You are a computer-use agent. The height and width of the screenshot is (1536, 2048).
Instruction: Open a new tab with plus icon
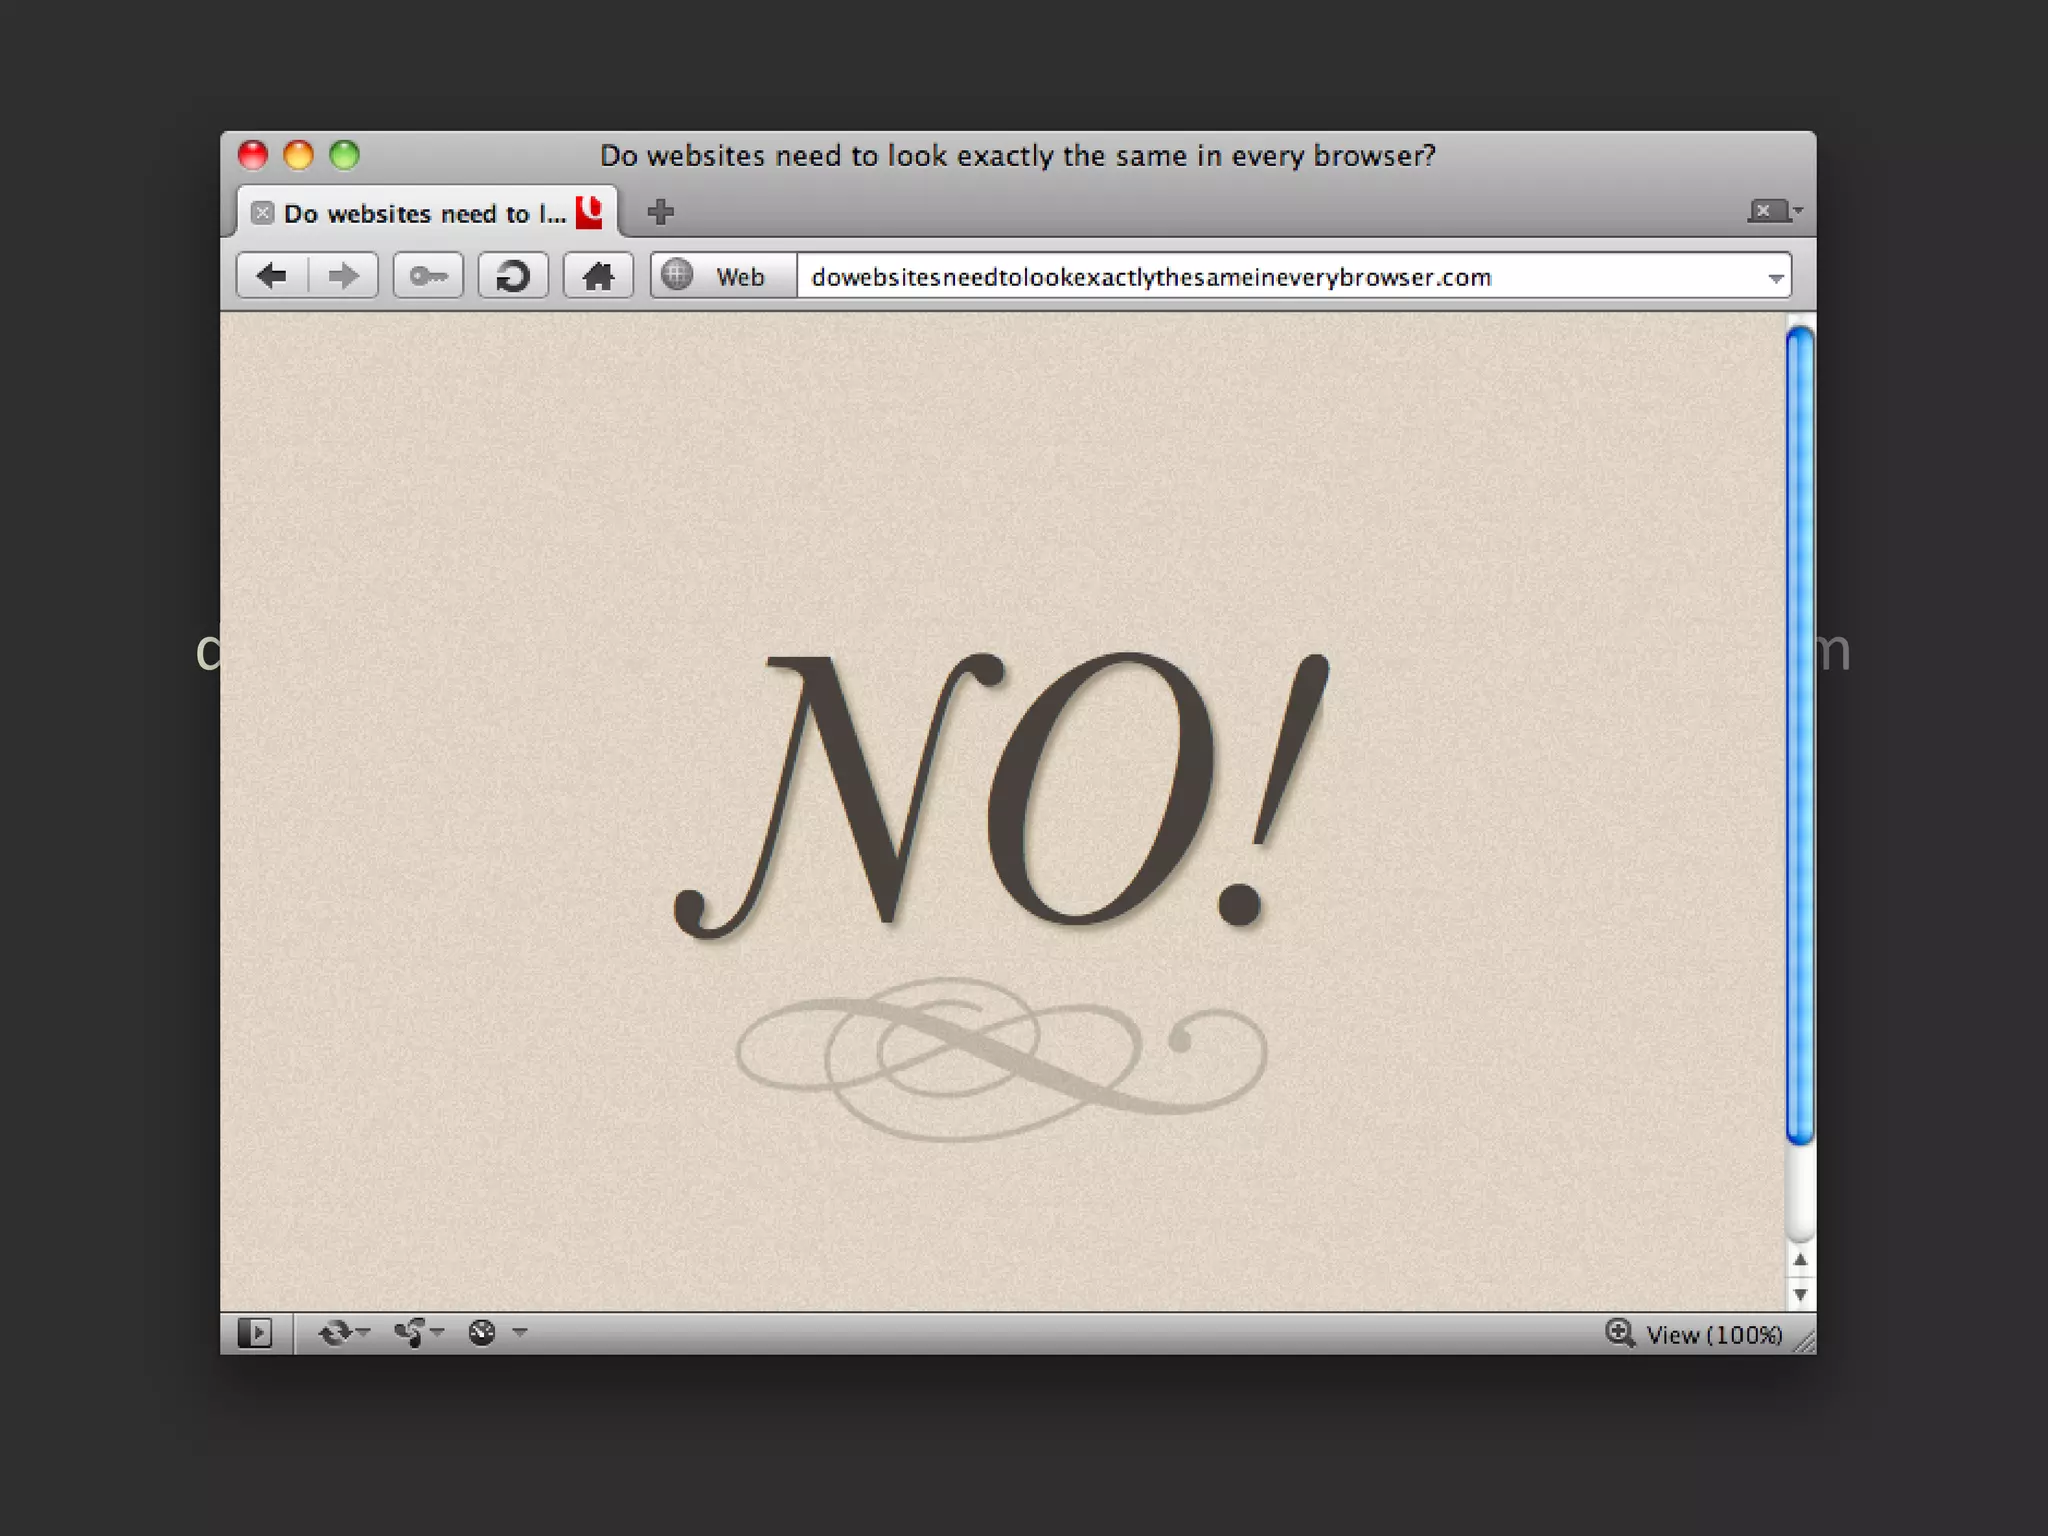[660, 212]
